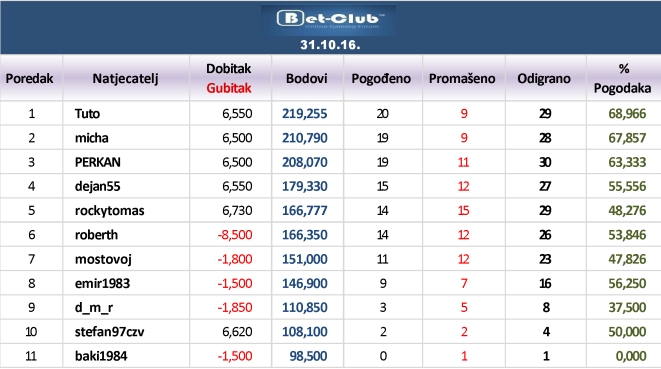Viewport: 661px width, 369px height.
Task: Click rockytomas profit value 6,730
Action: (237, 211)
